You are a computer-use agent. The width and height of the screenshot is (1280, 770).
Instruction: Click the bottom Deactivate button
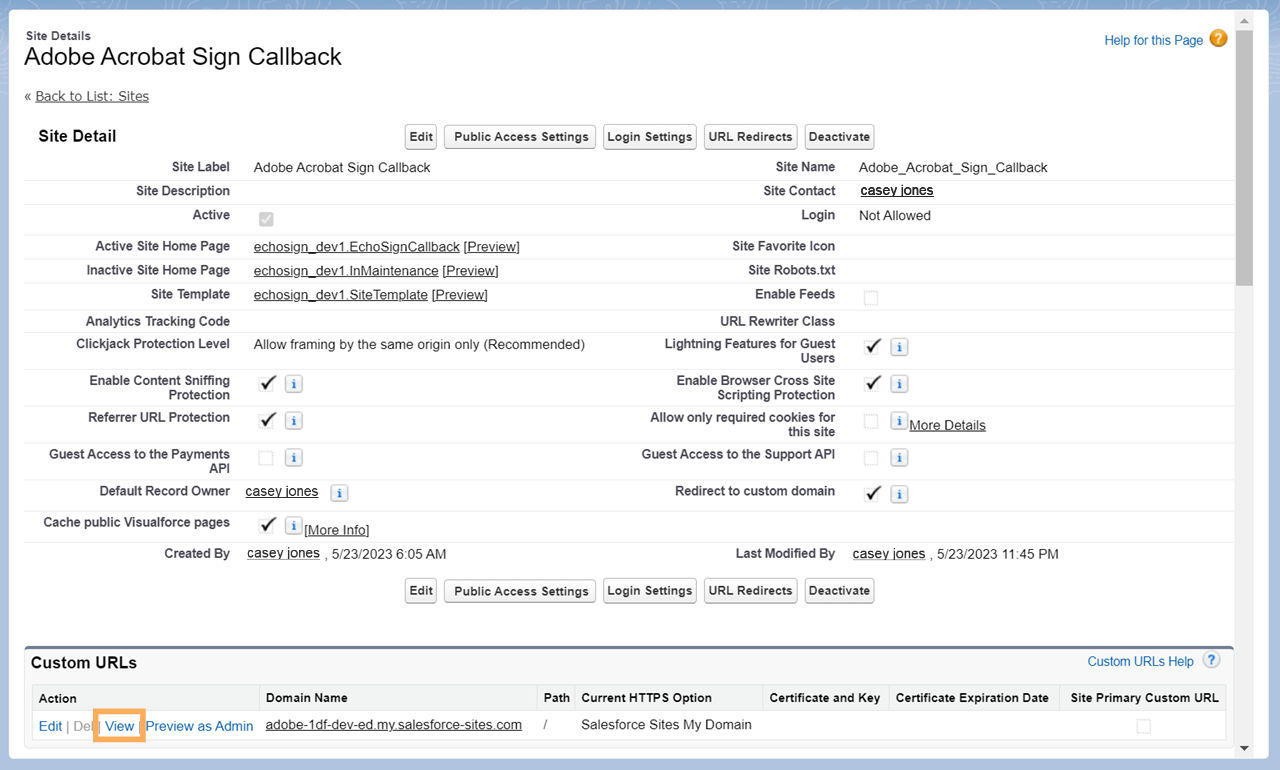click(839, 591)
